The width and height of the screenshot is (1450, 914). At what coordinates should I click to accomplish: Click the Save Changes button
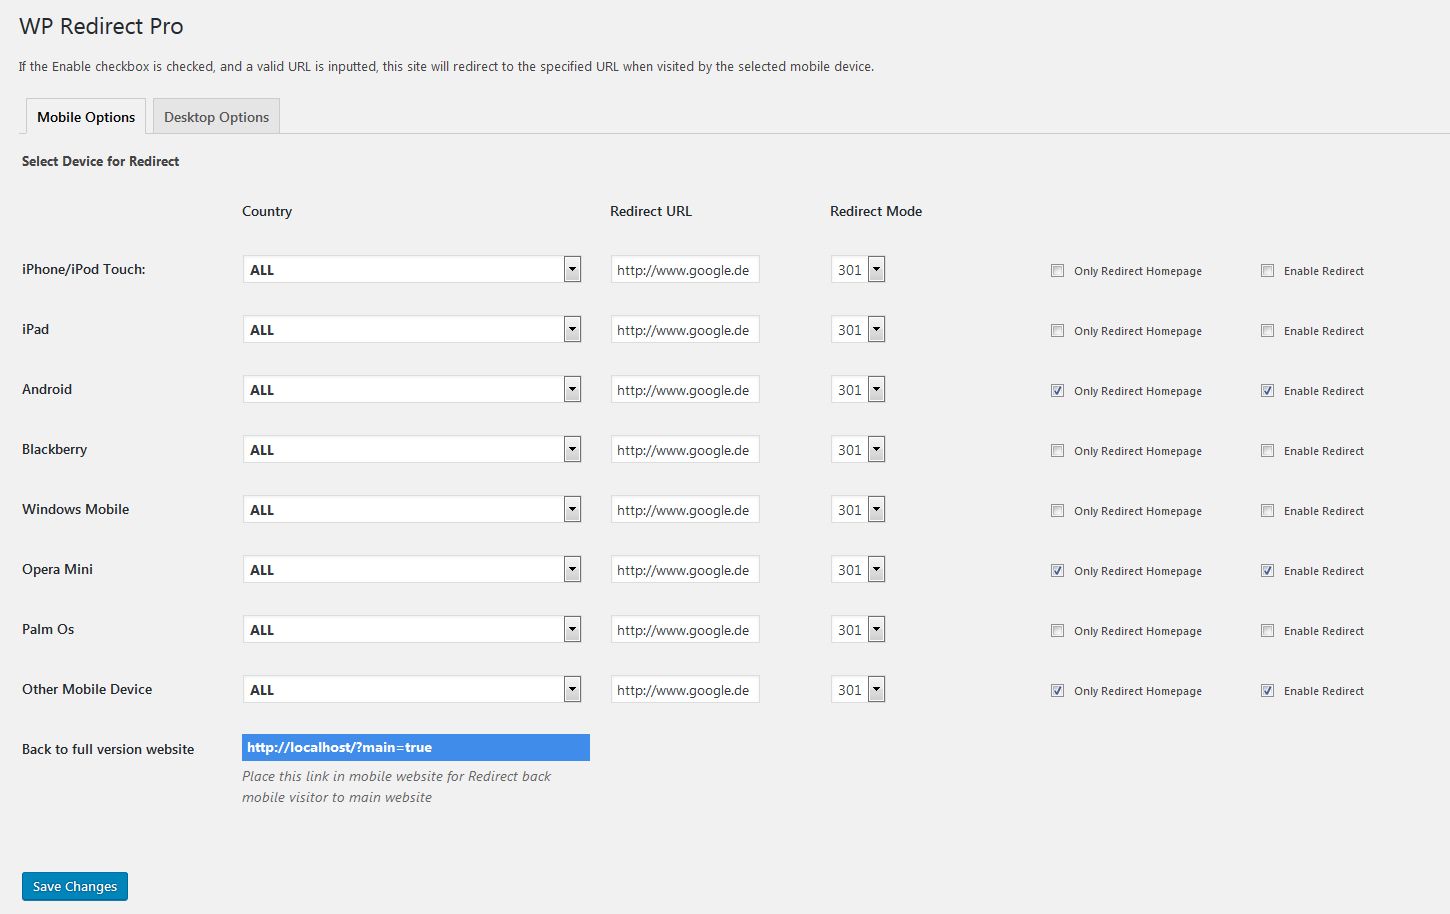click(x=75, y=886)
